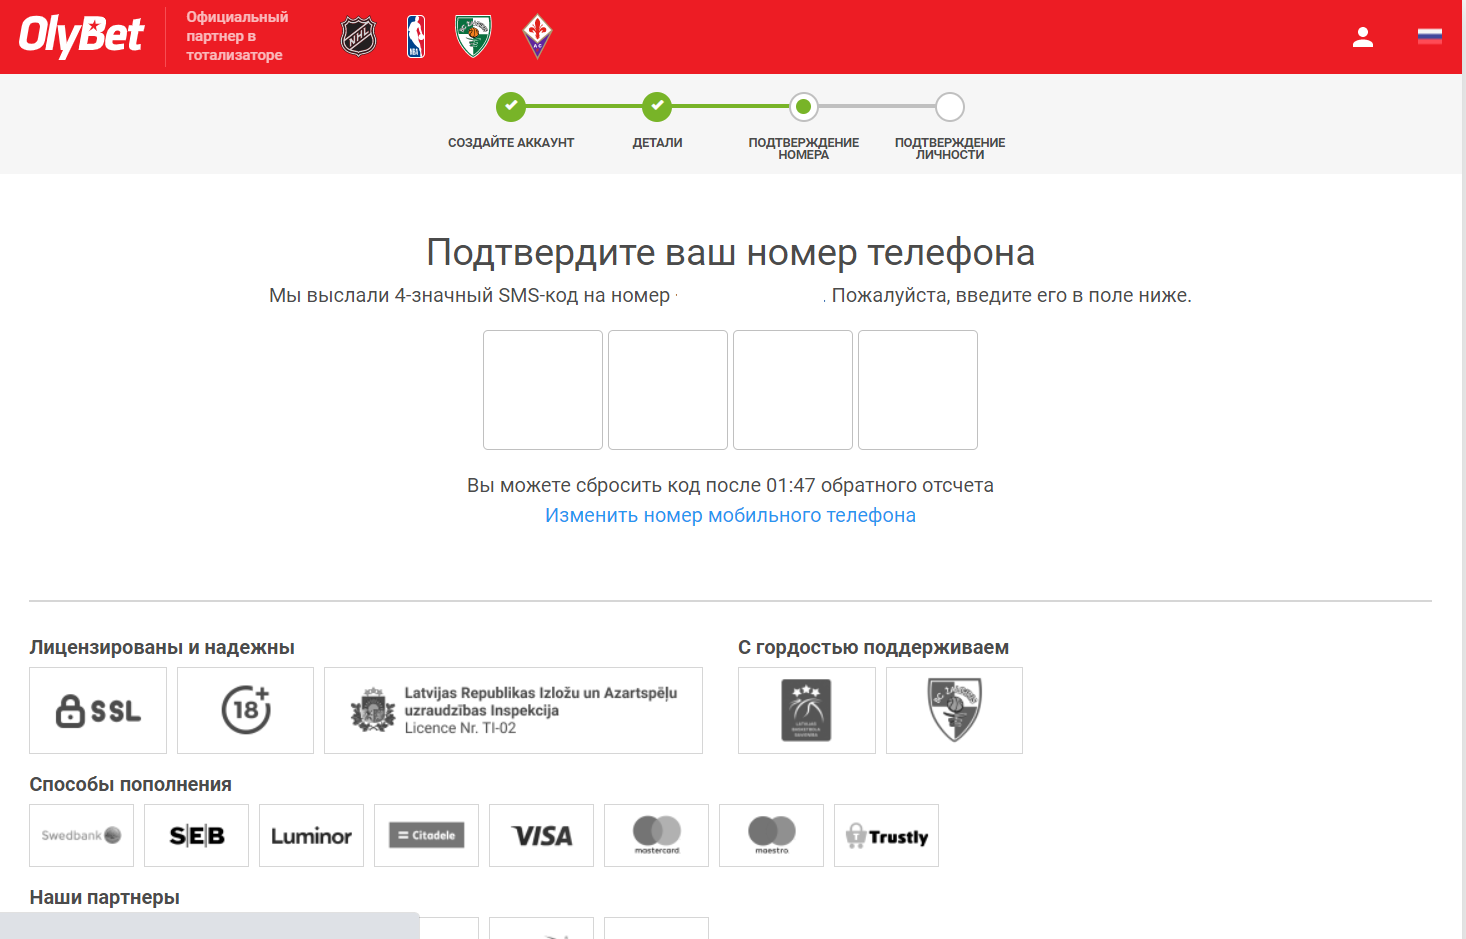1466x939 pixels.
Task: Open the NBA partner logo
Action: tap(416, 37)
